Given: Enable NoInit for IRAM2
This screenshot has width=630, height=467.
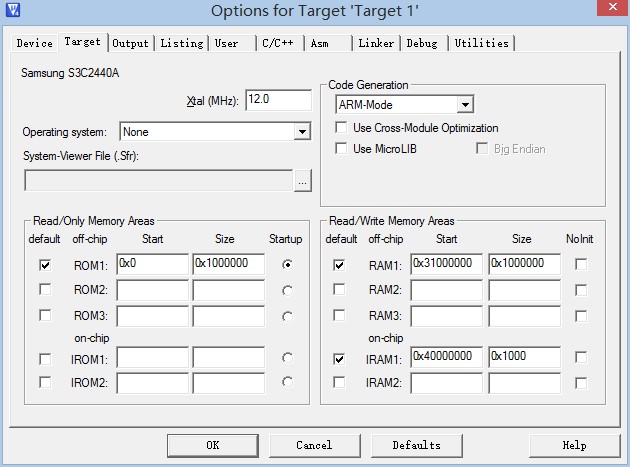Looking at the screenshot, I should [581, 383].
